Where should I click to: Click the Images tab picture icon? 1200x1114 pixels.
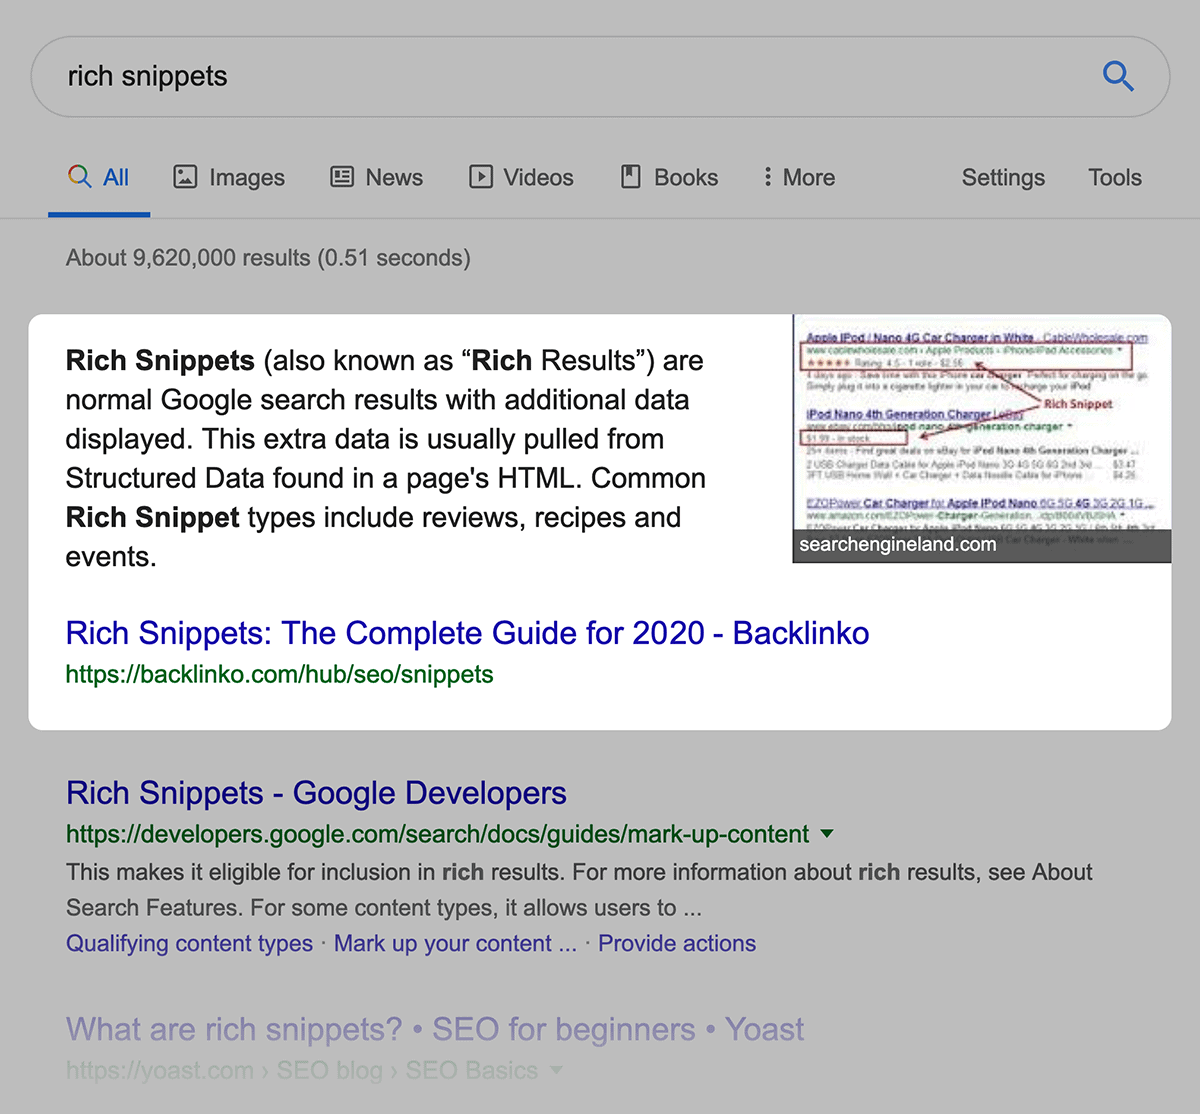click(185, 177)
